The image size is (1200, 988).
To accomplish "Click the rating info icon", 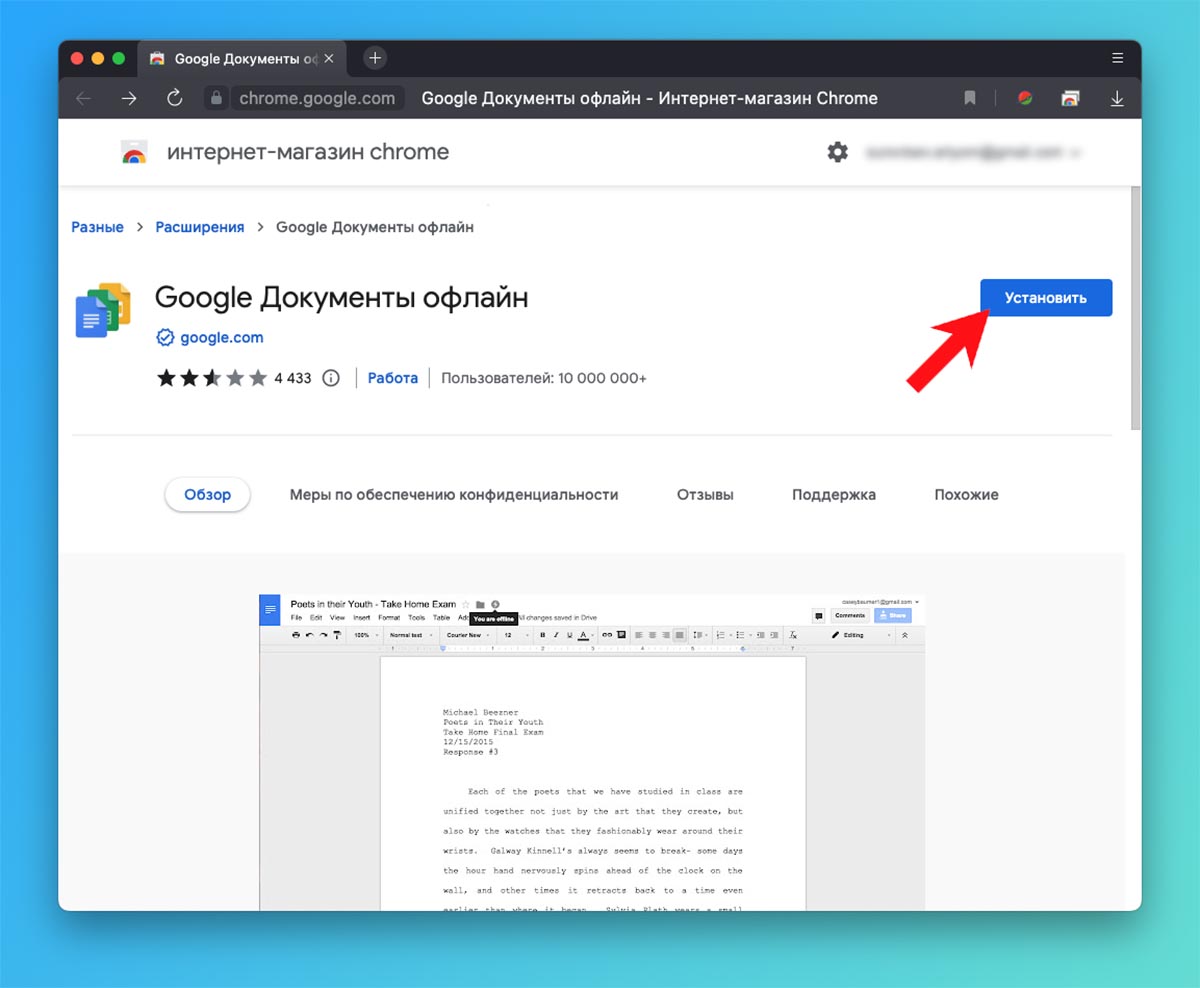I will [x=331, y=378].
